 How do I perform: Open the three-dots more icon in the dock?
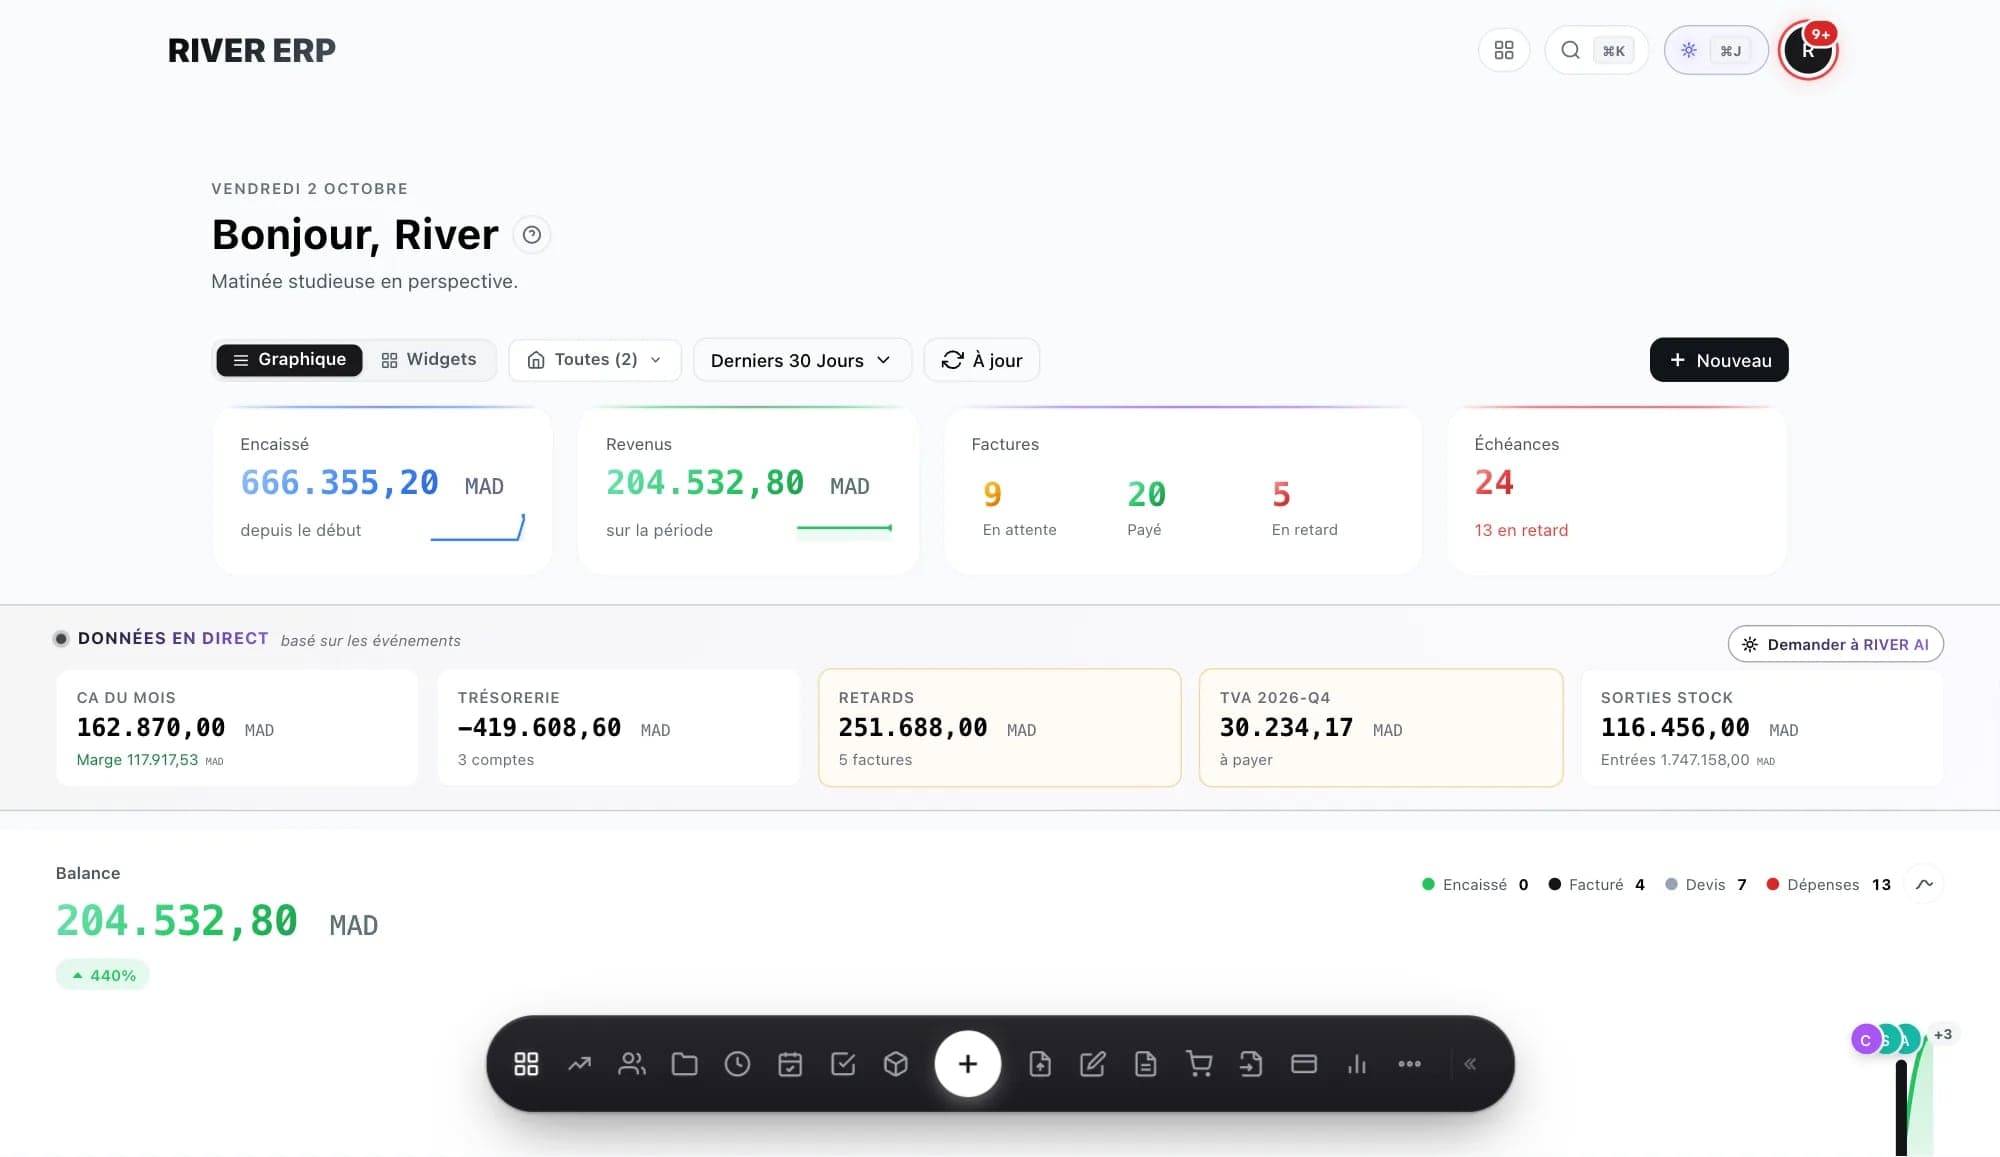point(1410,1064)
